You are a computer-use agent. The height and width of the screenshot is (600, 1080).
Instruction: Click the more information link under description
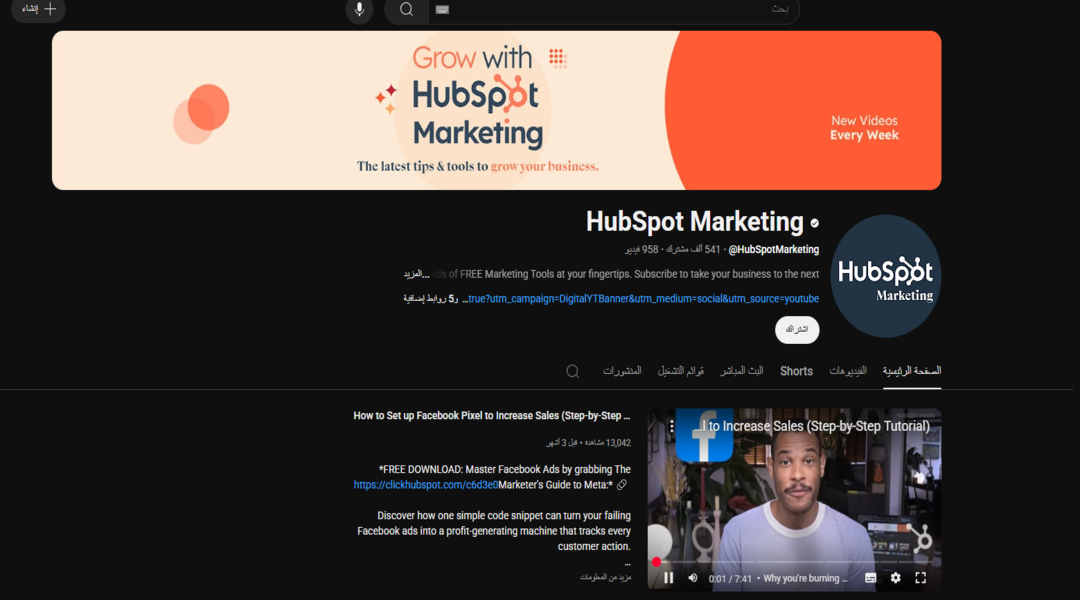tap(605, 577)
